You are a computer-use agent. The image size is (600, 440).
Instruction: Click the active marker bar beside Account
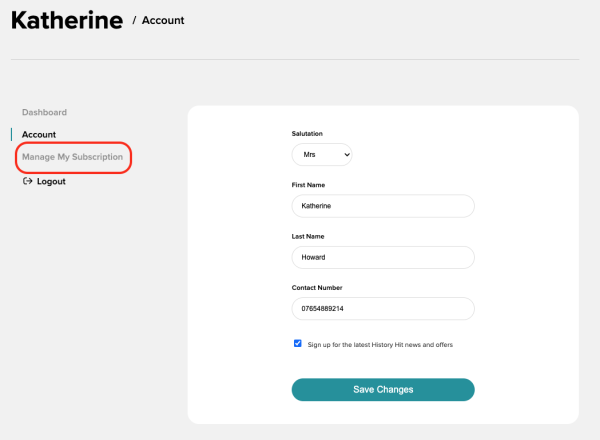coord(12,134)
